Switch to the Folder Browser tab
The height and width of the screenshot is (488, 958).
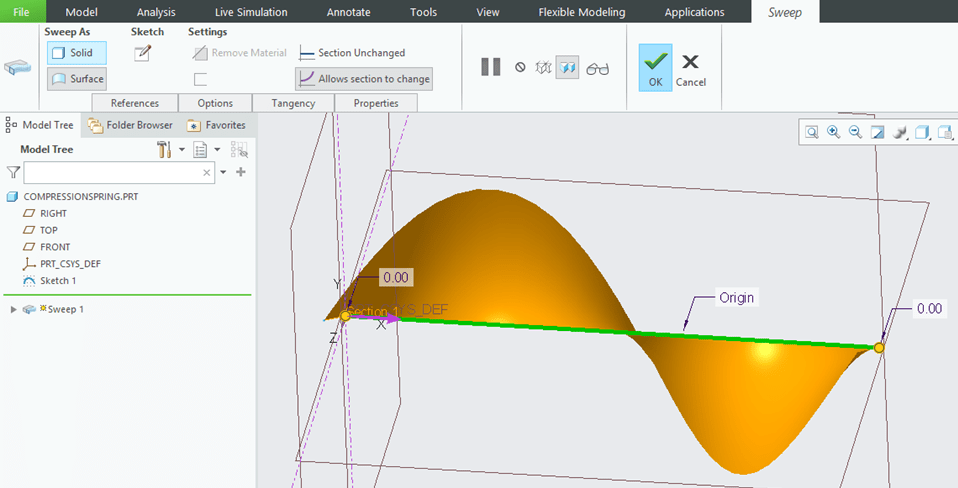[130, 125]
